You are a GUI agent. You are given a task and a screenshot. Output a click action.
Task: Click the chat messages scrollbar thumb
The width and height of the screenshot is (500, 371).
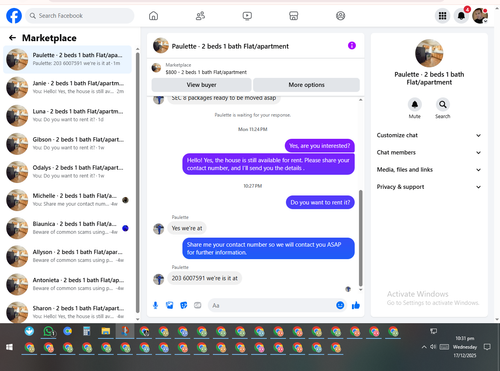pos(360,238)
